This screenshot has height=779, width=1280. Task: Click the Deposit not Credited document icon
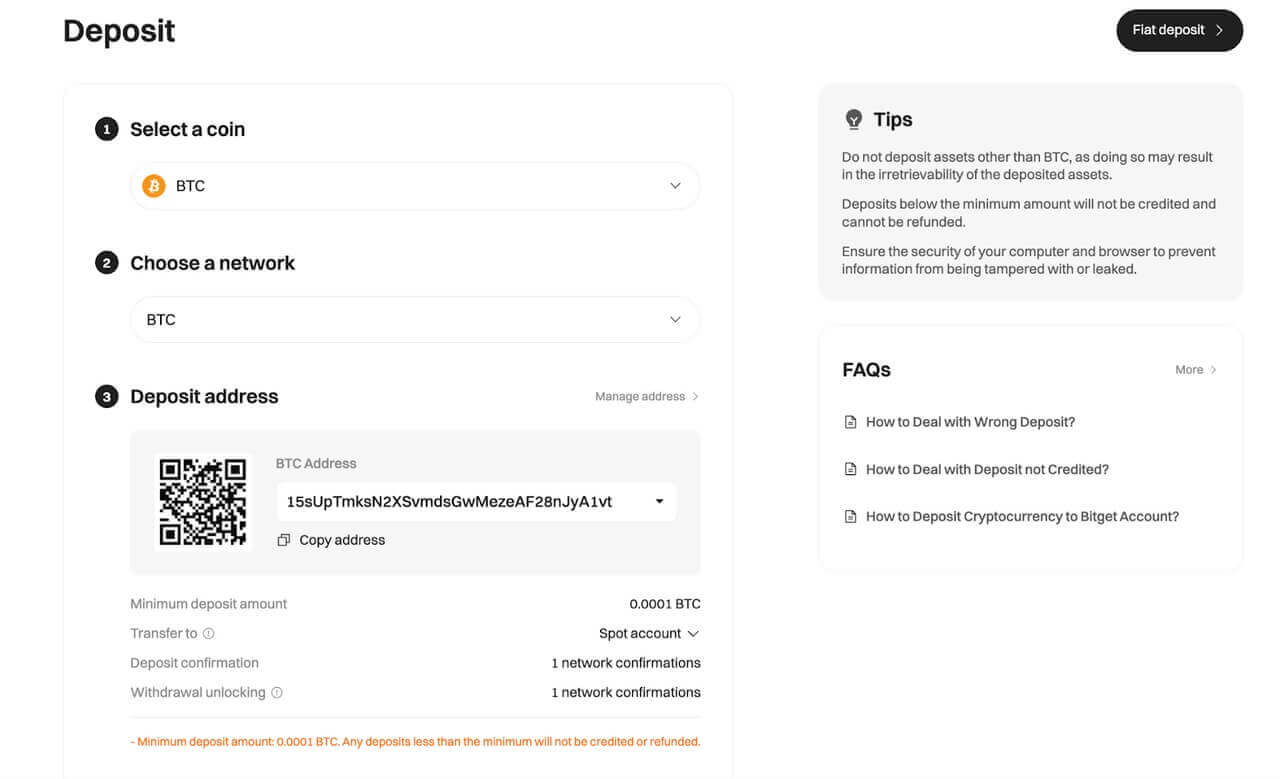click(x=851, y=469)
